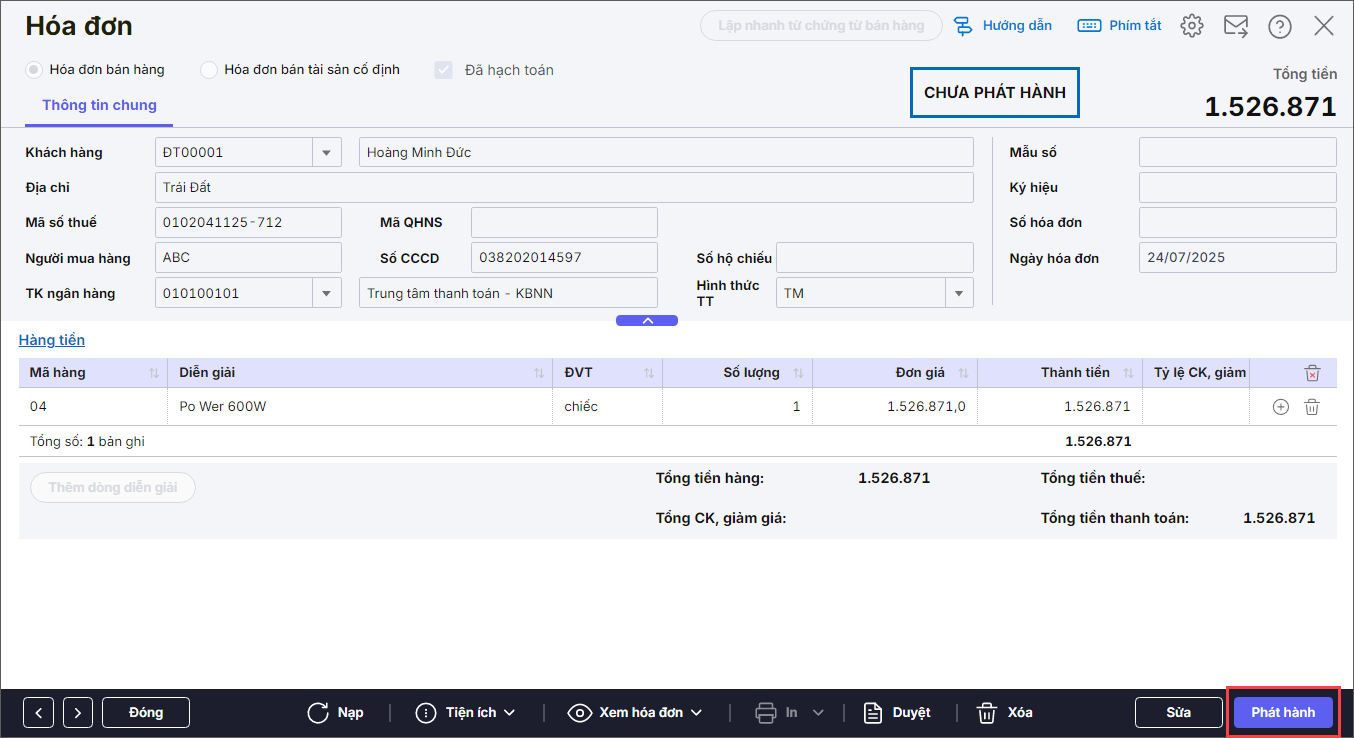Switch to Thông tin chung tab
The image size is (1354, 738).
99,105
